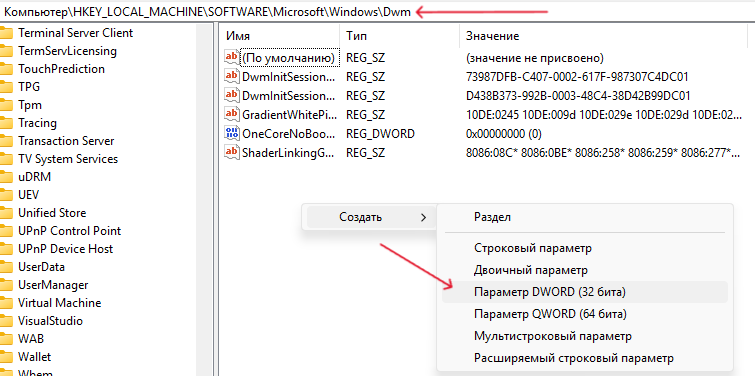Choose Расширяемый строковый параметр
The image size is (755, 376).
pyautogui.click(x=585, y=358)
